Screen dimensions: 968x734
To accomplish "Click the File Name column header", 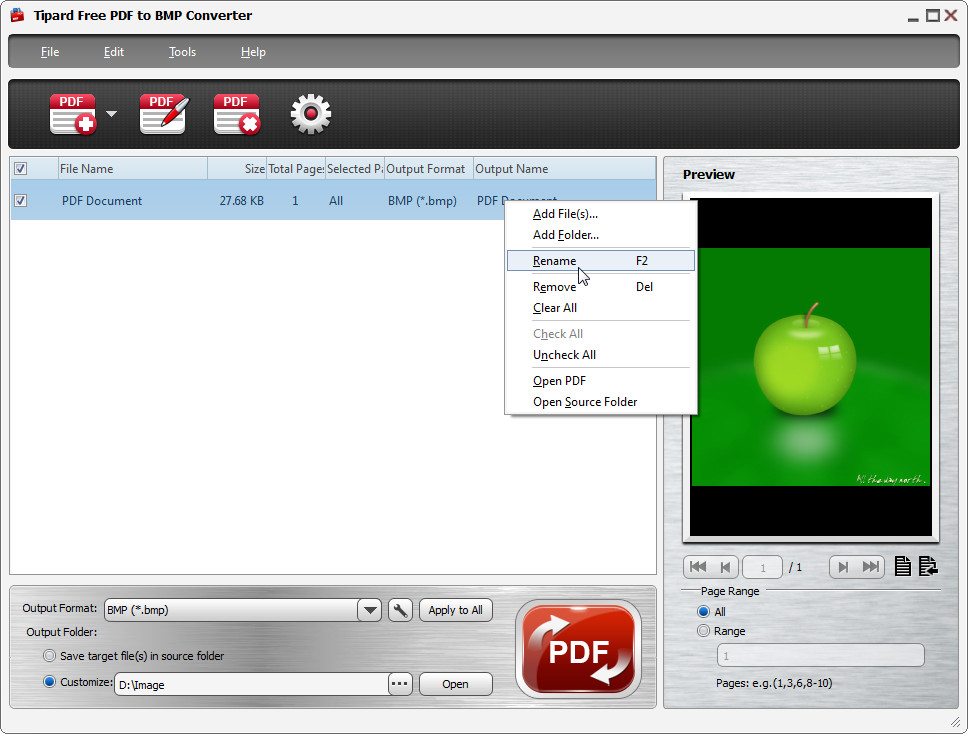I will click(x=133, y=169).
